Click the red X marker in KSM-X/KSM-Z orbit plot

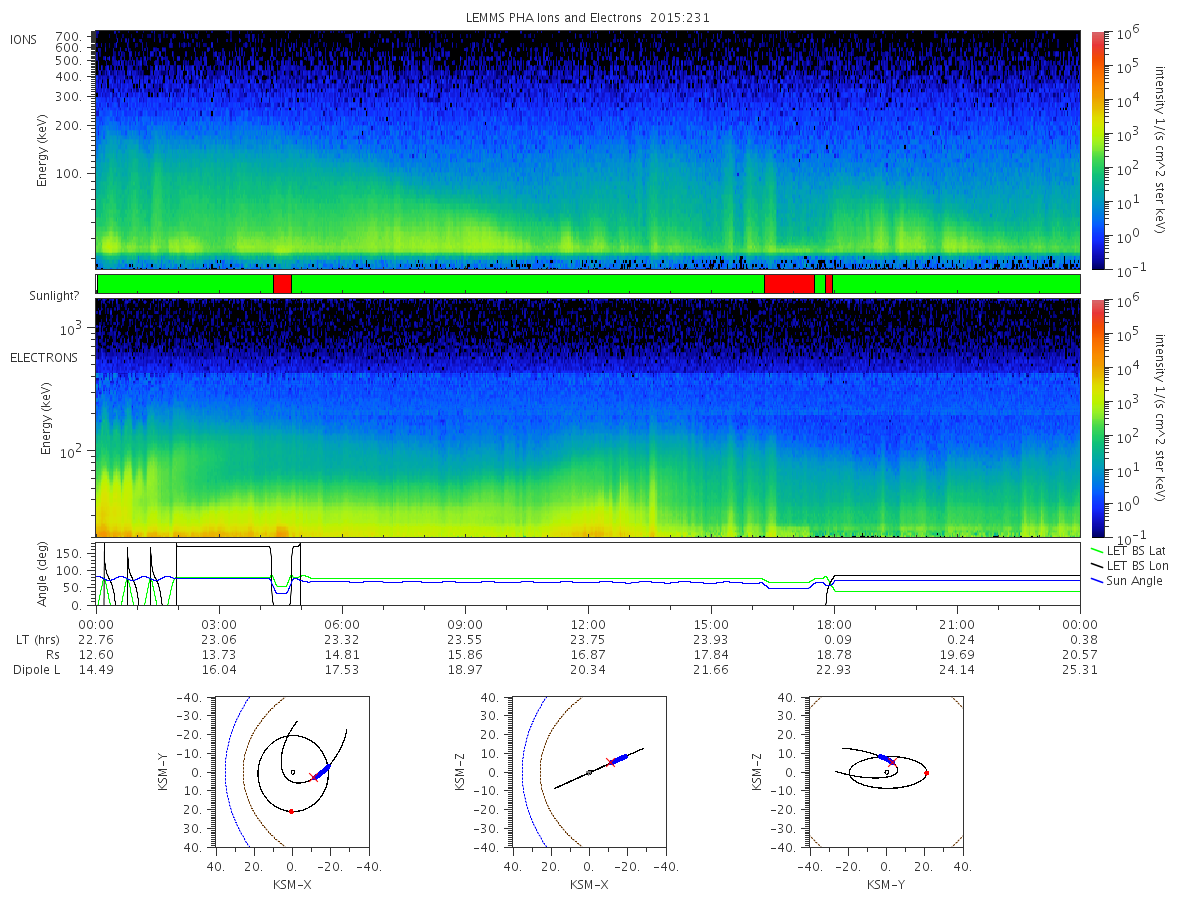pyautogui.click(x=610, y=762)
